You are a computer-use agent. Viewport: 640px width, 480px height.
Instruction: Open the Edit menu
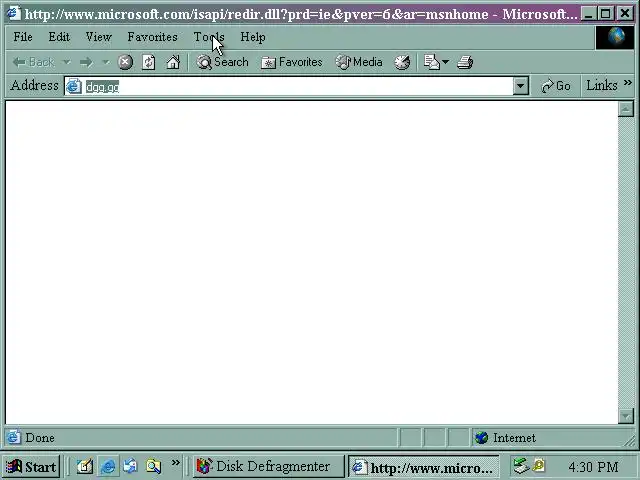click(x=59, y=37)
